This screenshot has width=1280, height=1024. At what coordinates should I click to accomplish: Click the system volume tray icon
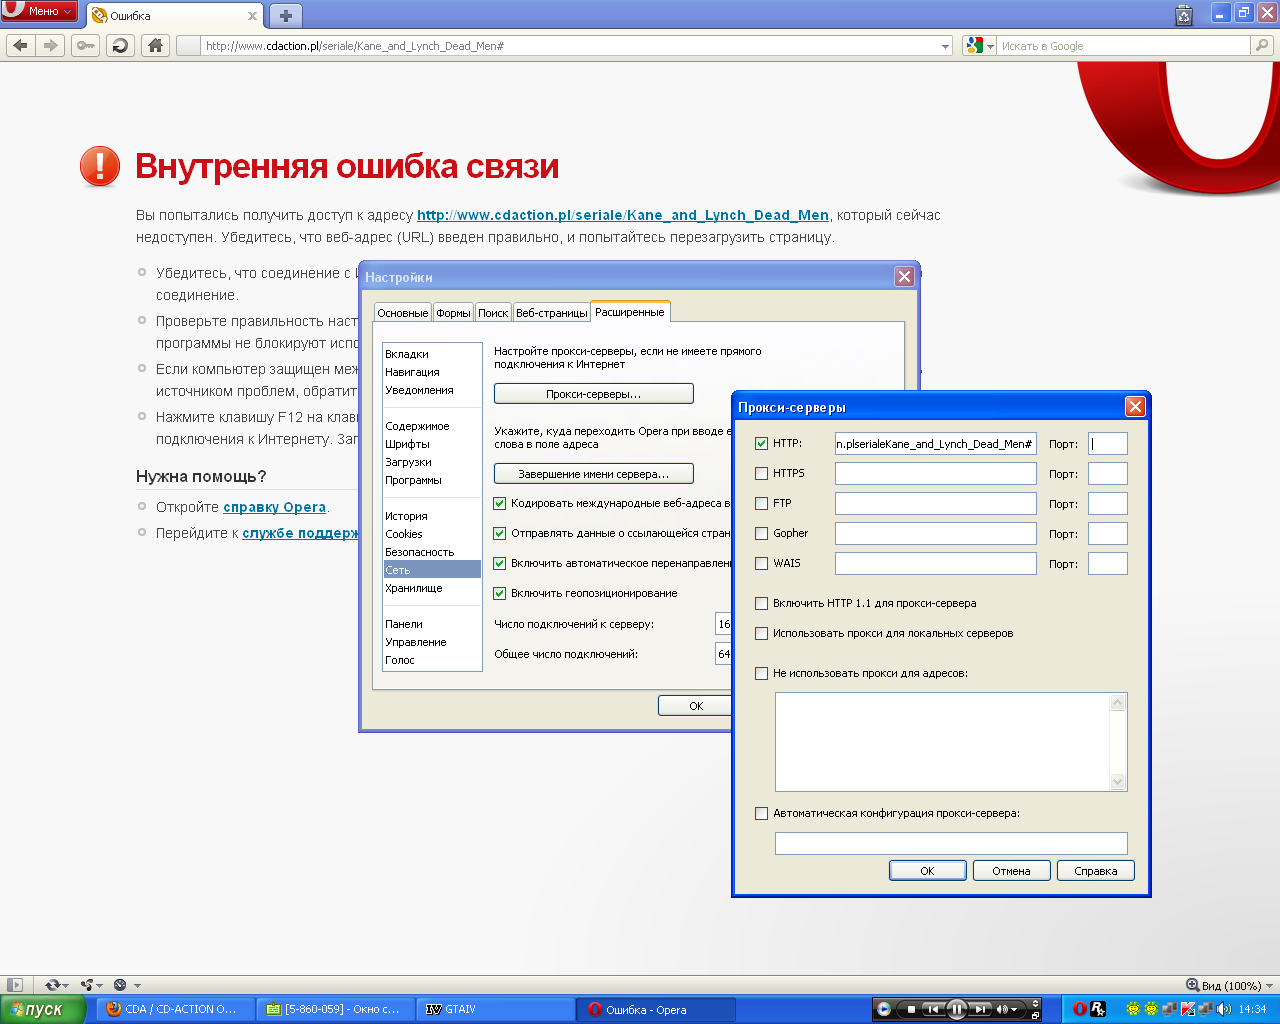[1224, 1009]
